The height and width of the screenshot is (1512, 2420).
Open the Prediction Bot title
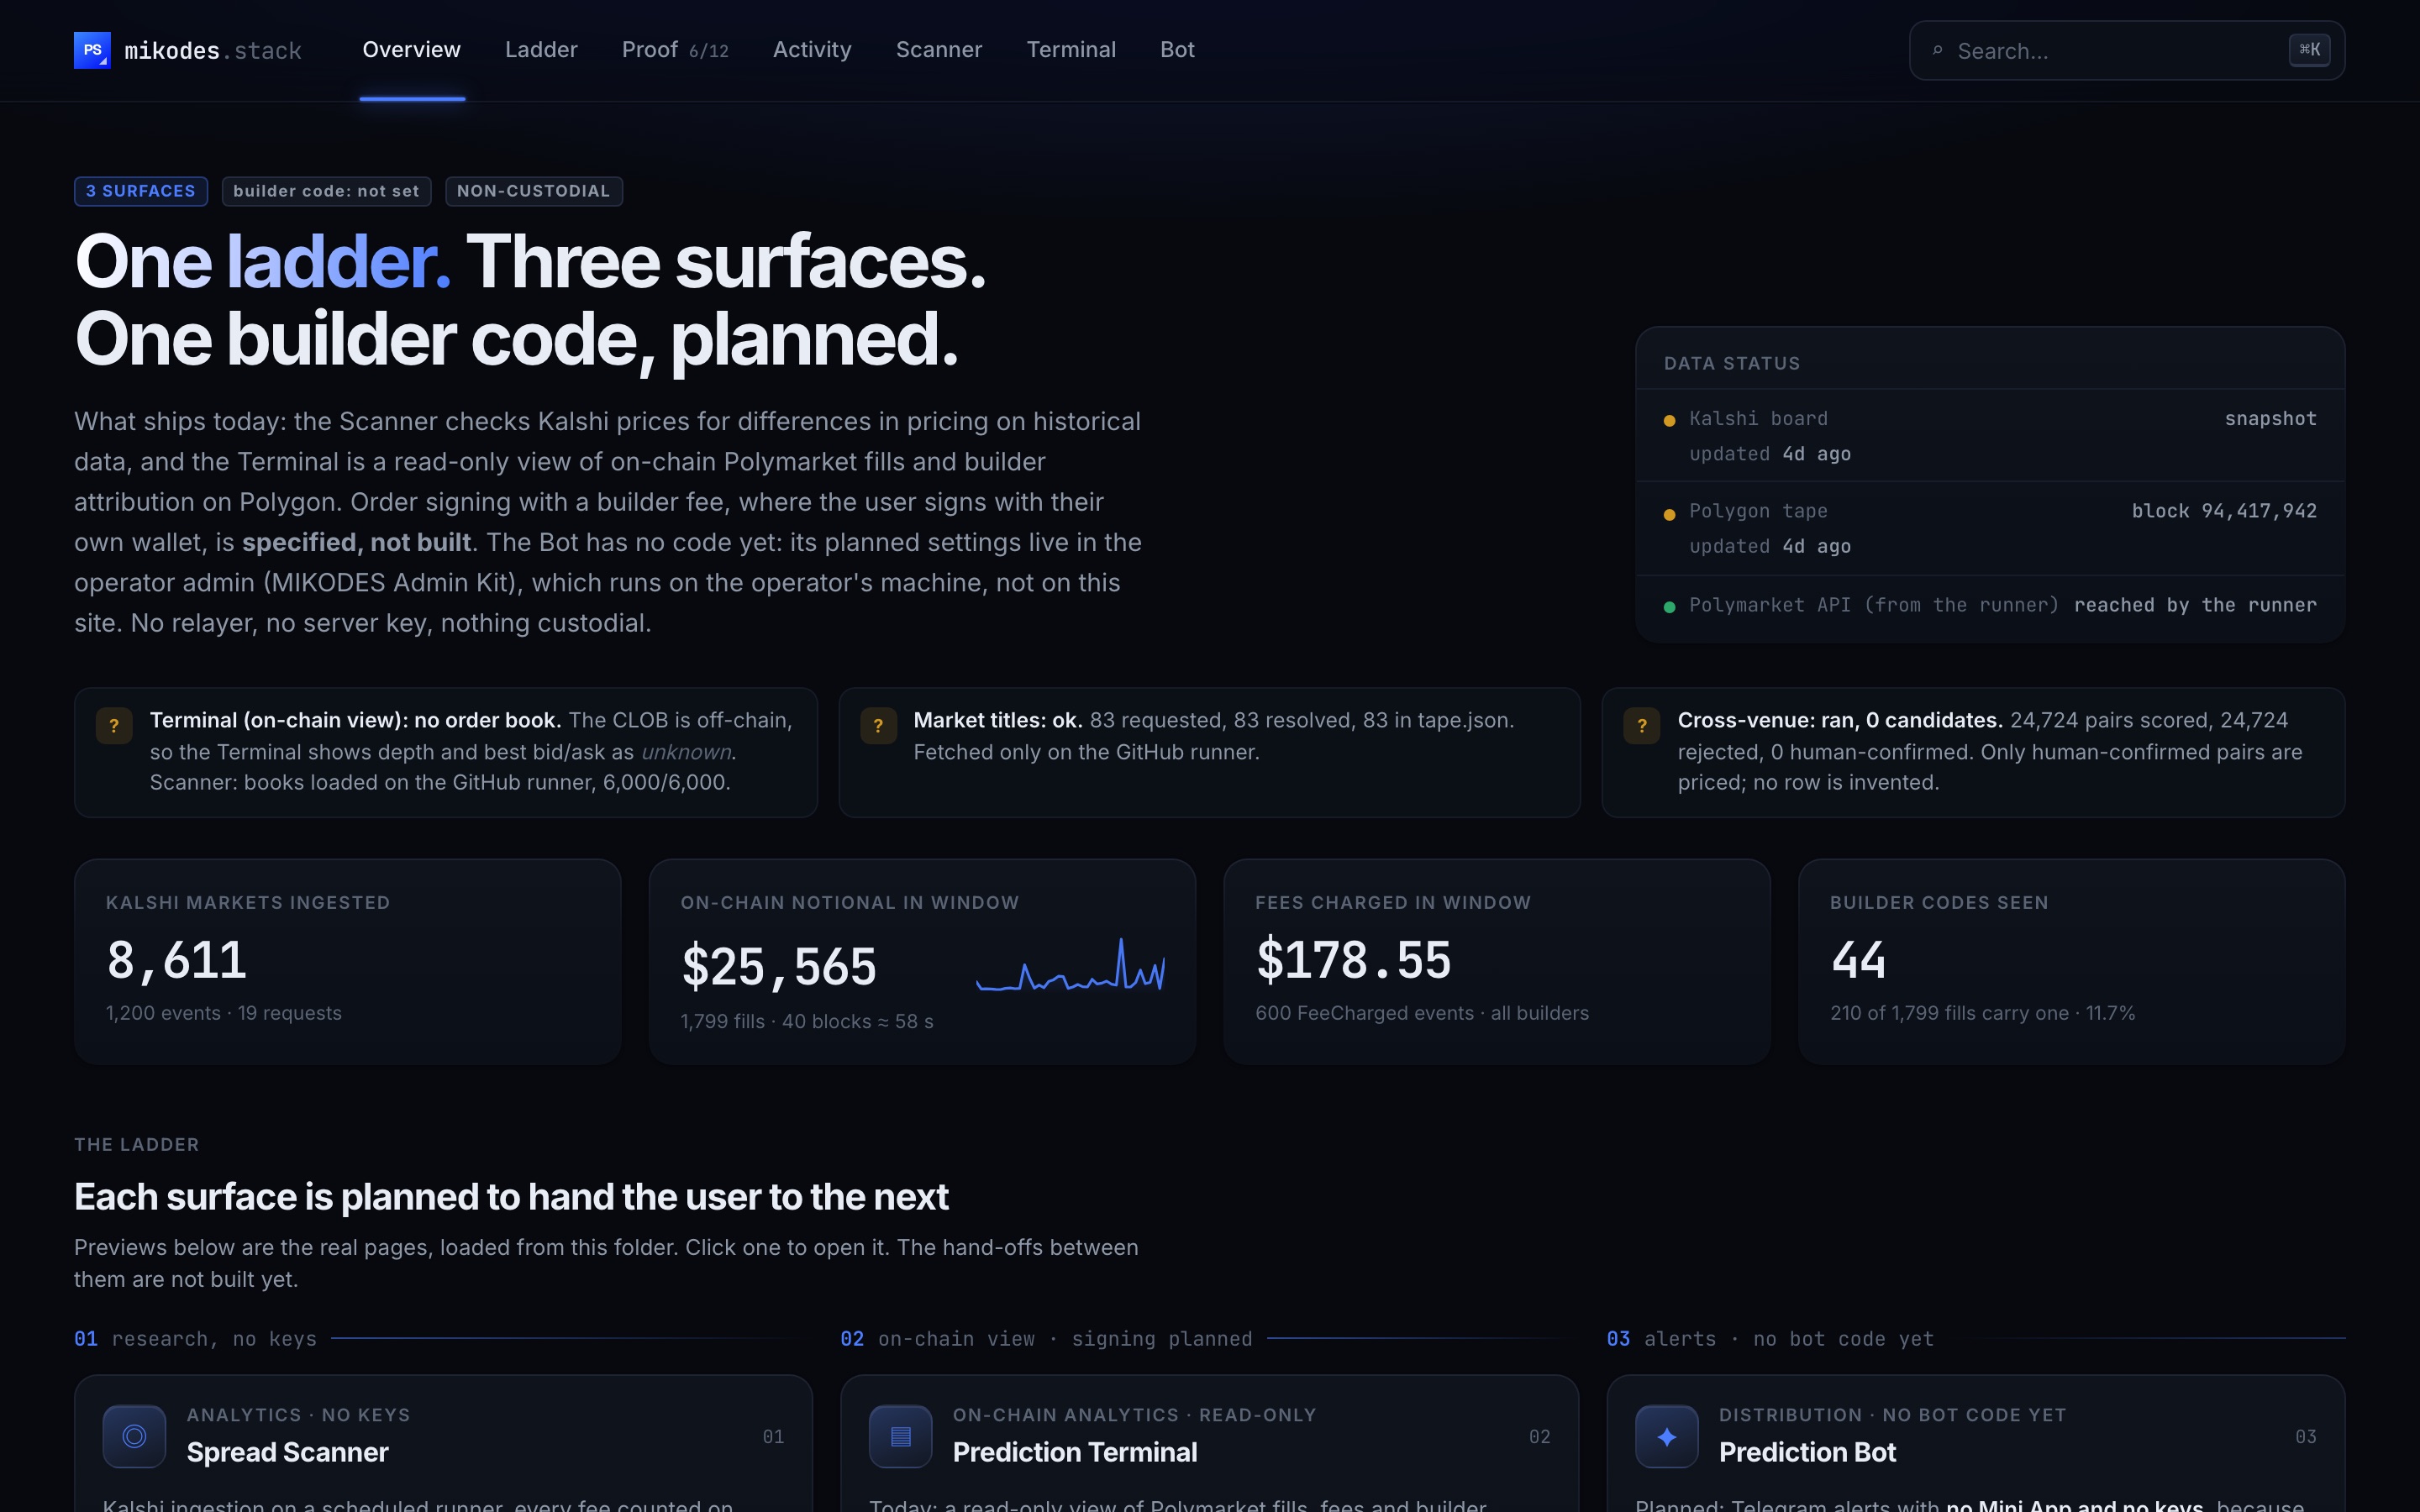(x=1807, y=1452)
